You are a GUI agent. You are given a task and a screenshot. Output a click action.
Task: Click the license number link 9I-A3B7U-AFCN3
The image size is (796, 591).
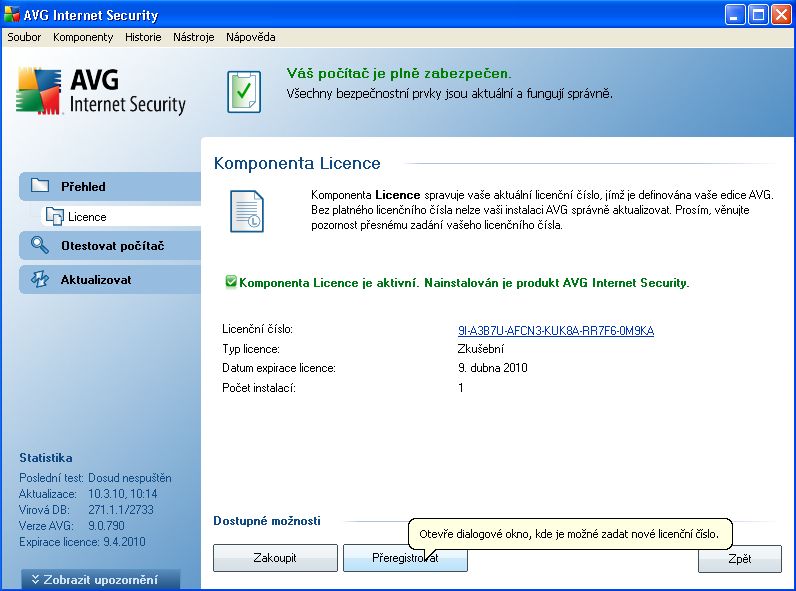(x=556, y=331)
